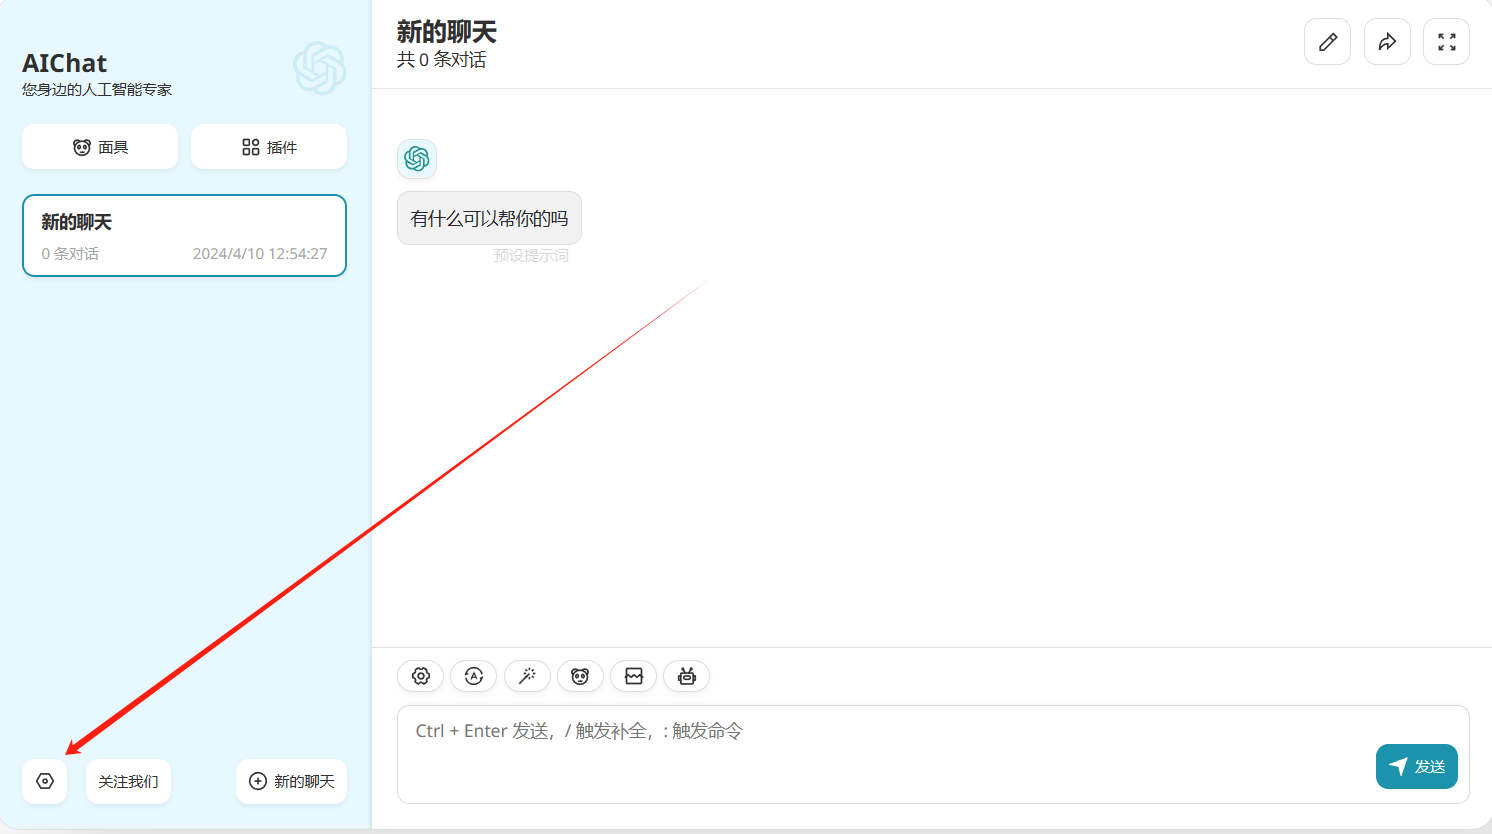The image size is (1492, 834).
Task: Open chat settings gear above the input box
Action: (x=421, y=676)
